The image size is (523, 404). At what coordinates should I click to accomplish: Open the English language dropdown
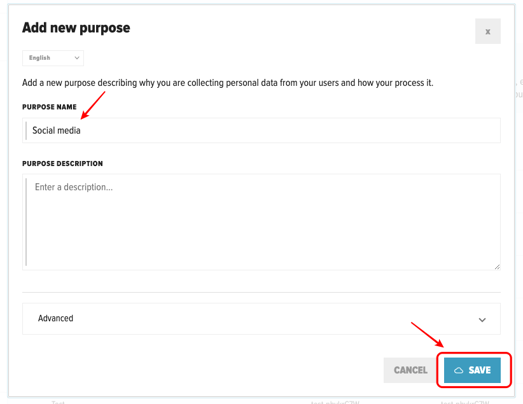pyautogui.click(x=53, y=58)
